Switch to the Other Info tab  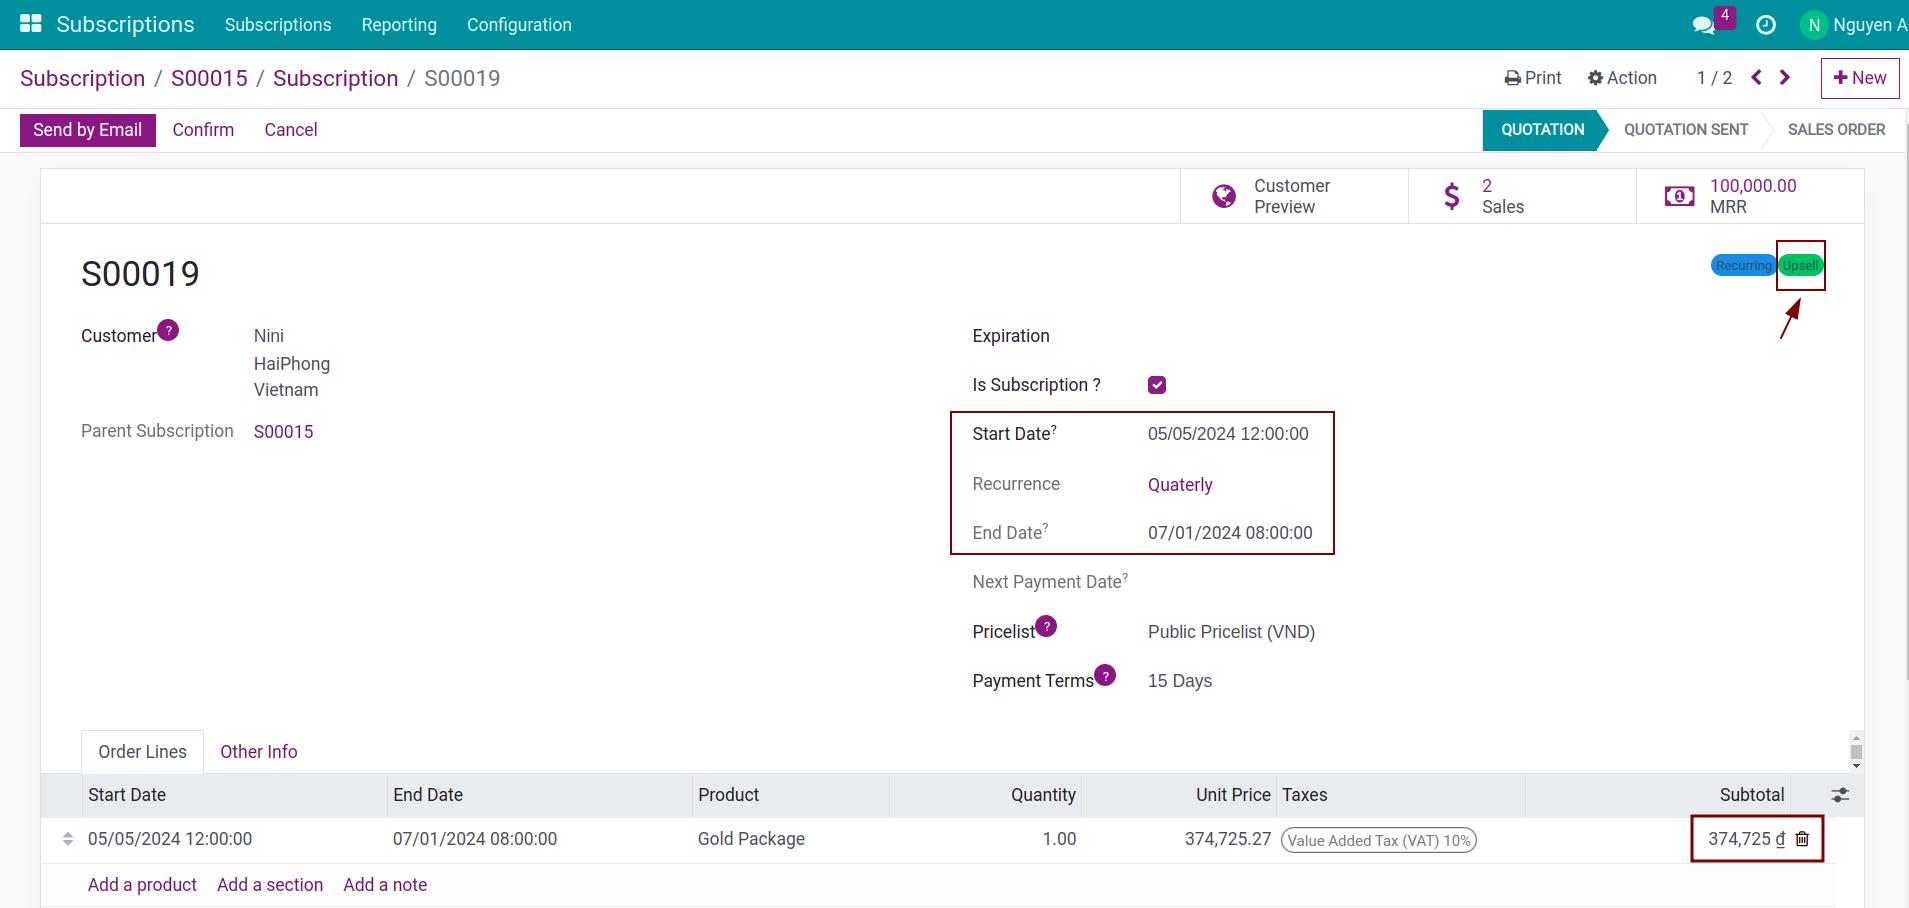tap(259, 752)
